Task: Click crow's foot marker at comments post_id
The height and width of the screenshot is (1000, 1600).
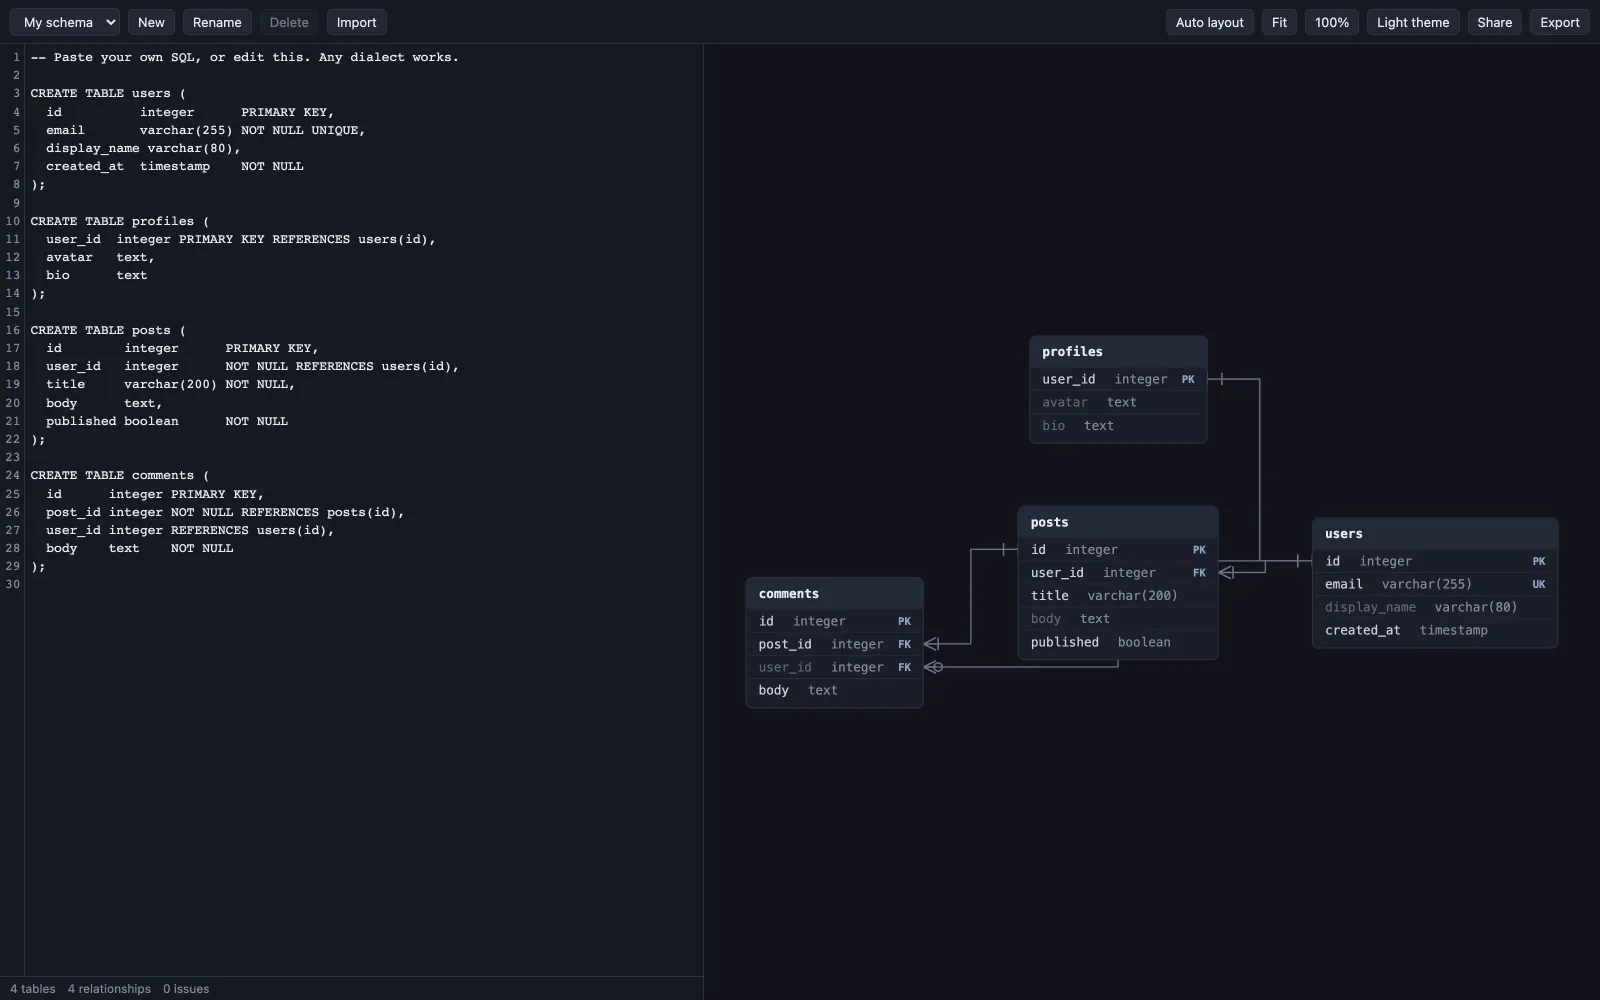Action: (932, 644)
